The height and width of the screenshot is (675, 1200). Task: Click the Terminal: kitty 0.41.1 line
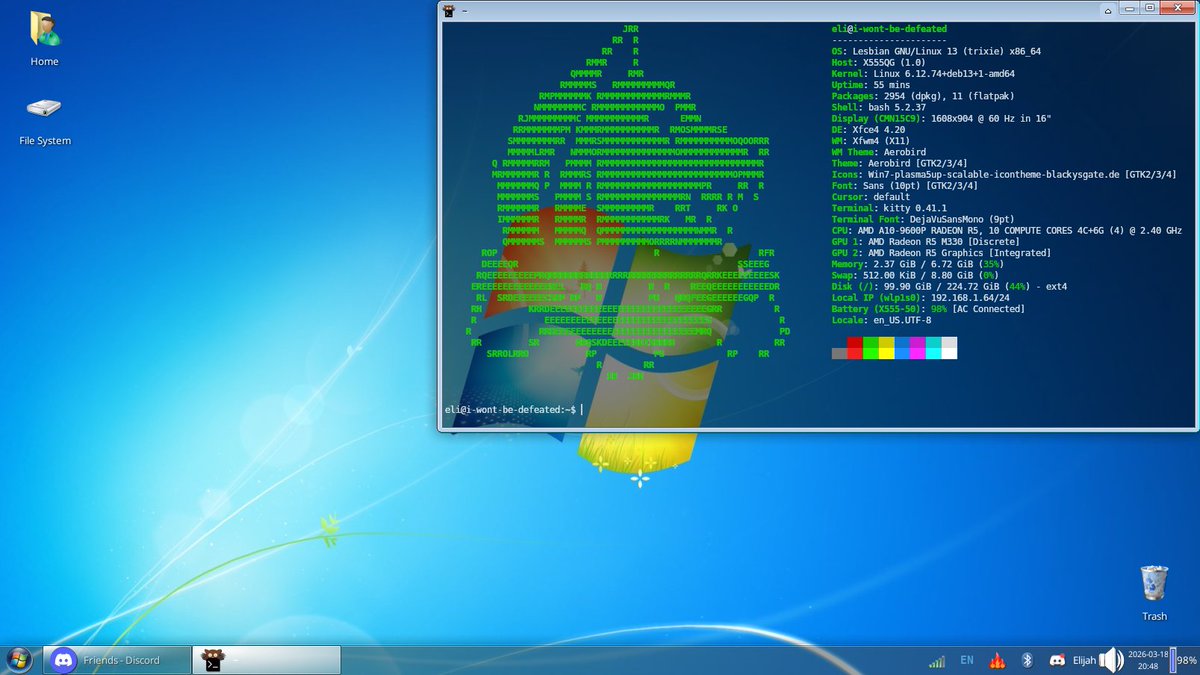891,208
